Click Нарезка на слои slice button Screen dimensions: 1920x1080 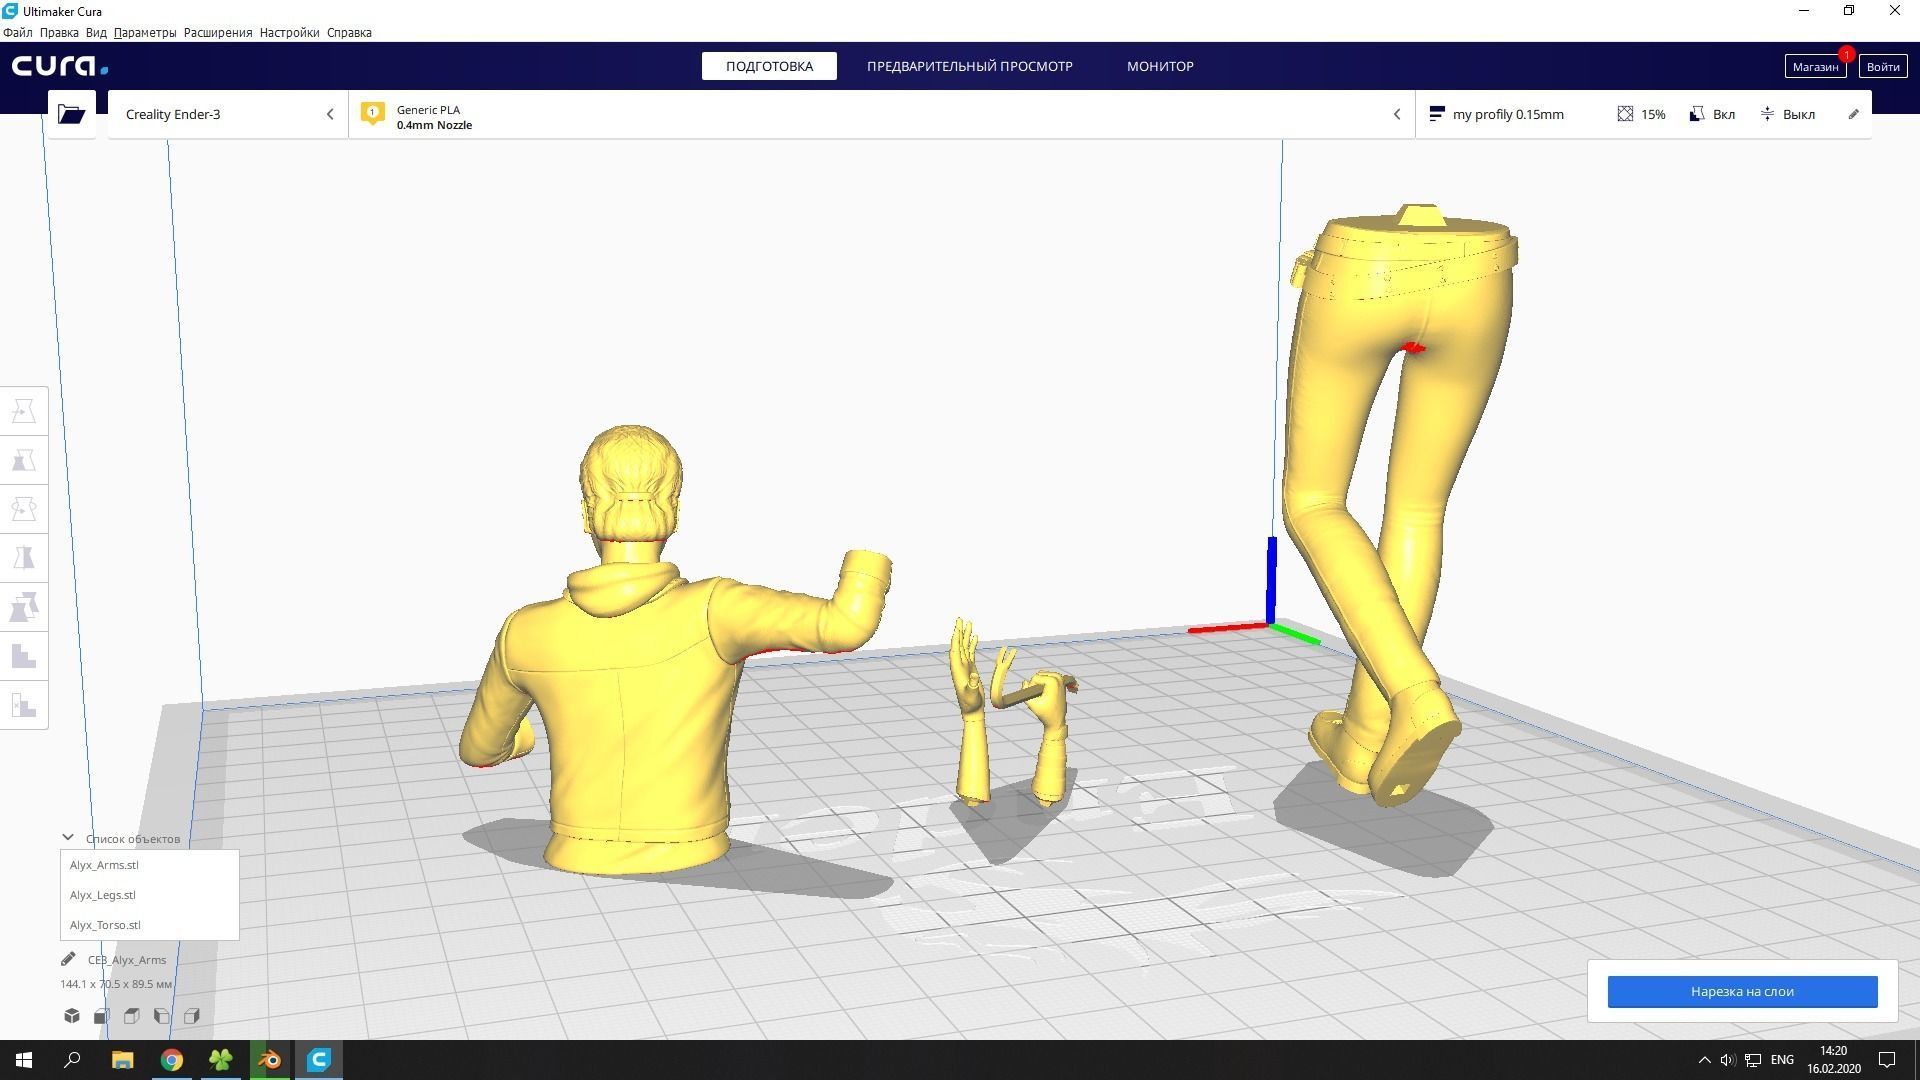point(1742,991)
